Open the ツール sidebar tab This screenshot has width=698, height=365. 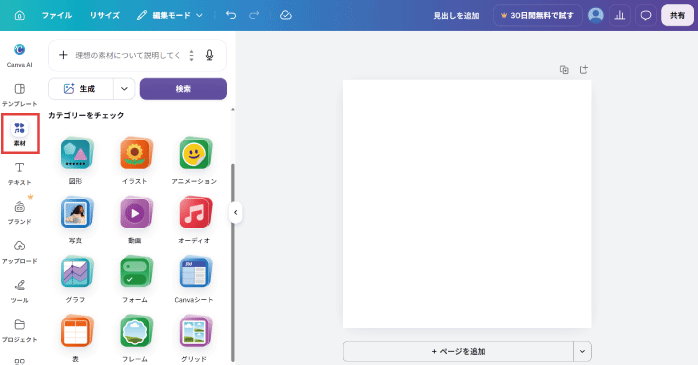(20, 291)
